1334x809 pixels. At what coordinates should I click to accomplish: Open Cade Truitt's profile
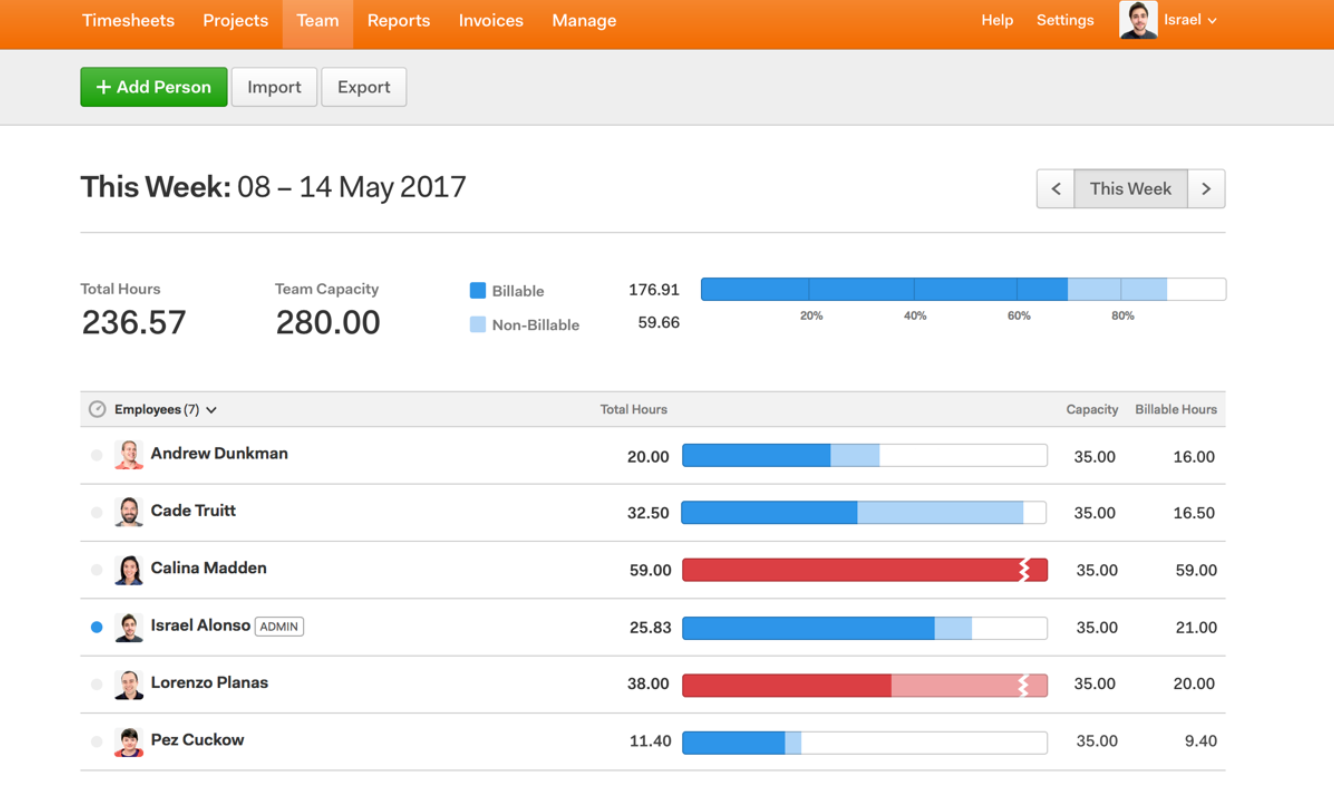point(193,510)
